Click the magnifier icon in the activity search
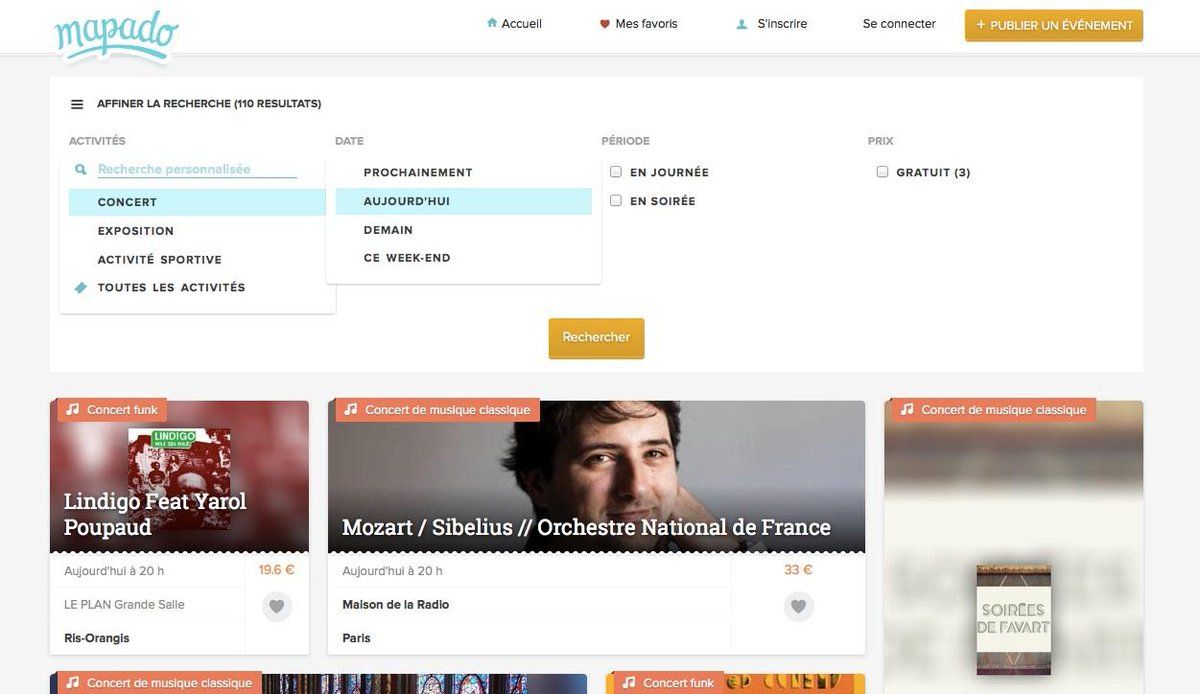 (81, 170)
